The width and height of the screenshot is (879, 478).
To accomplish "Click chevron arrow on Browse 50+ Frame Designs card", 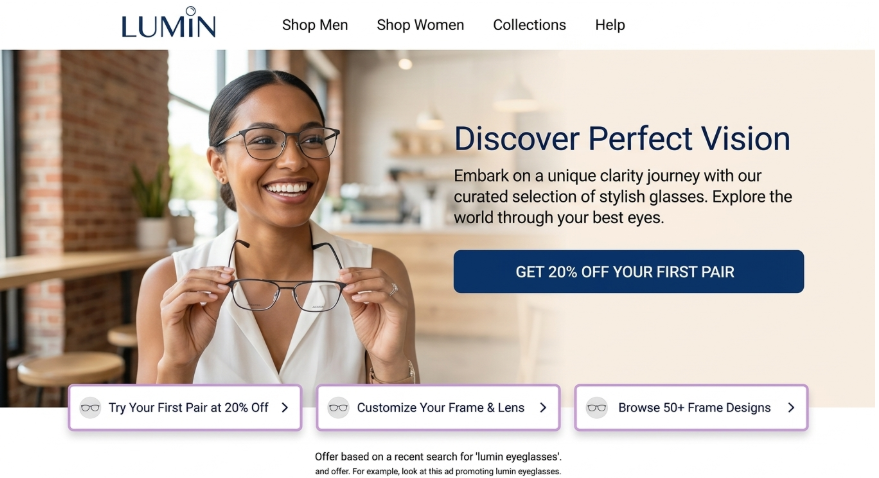I will [x=791, y=407].
